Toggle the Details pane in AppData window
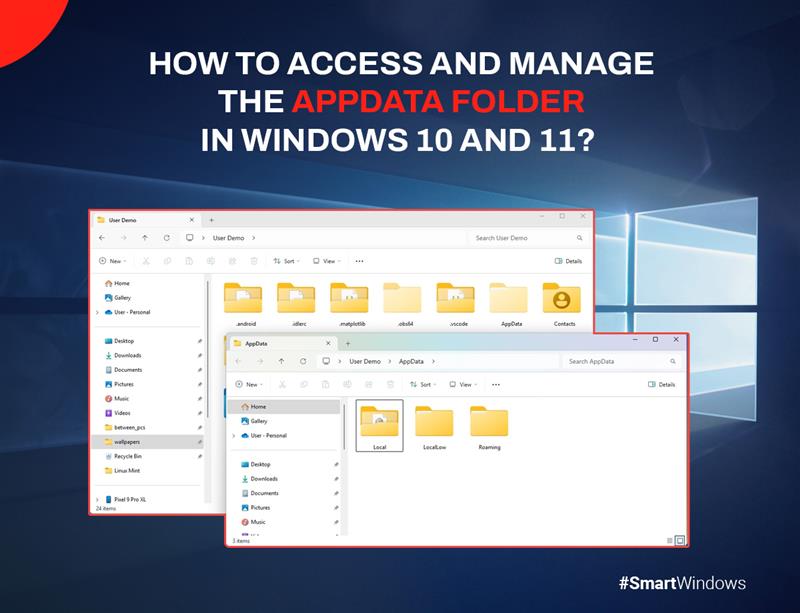 tap(661, 384)
